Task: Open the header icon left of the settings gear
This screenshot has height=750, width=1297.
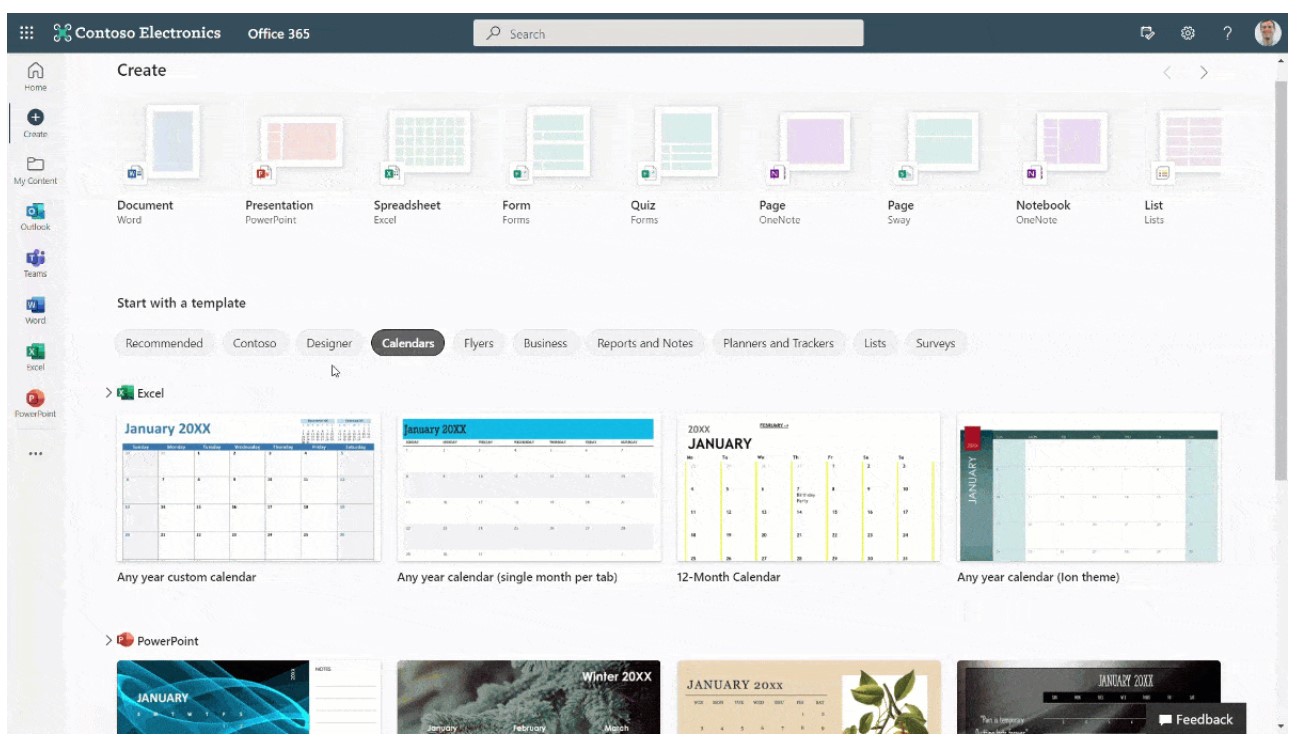Action: point(1148,33)
